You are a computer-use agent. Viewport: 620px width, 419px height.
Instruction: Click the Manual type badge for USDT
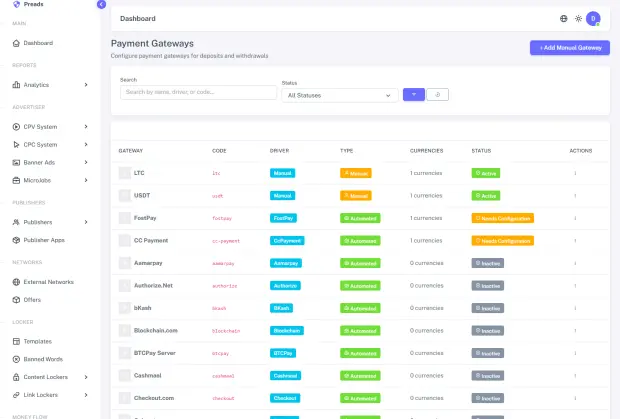(355, 196)
